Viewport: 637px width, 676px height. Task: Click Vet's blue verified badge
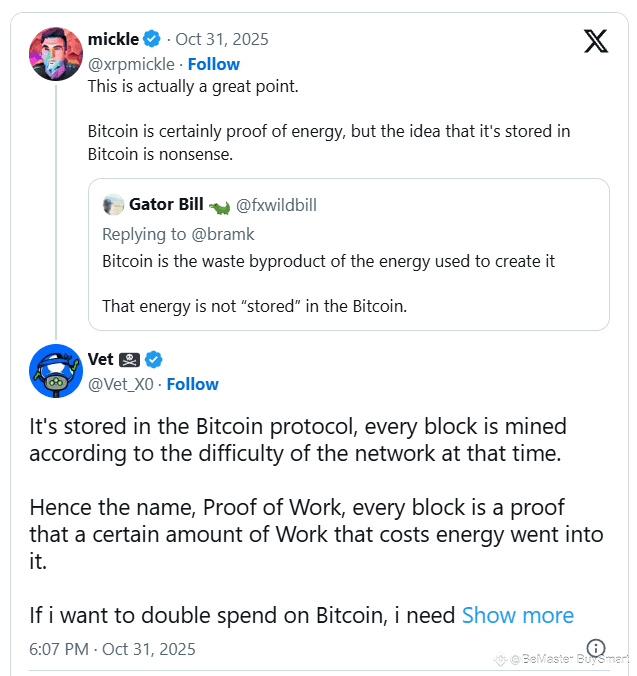click(154, 360)
